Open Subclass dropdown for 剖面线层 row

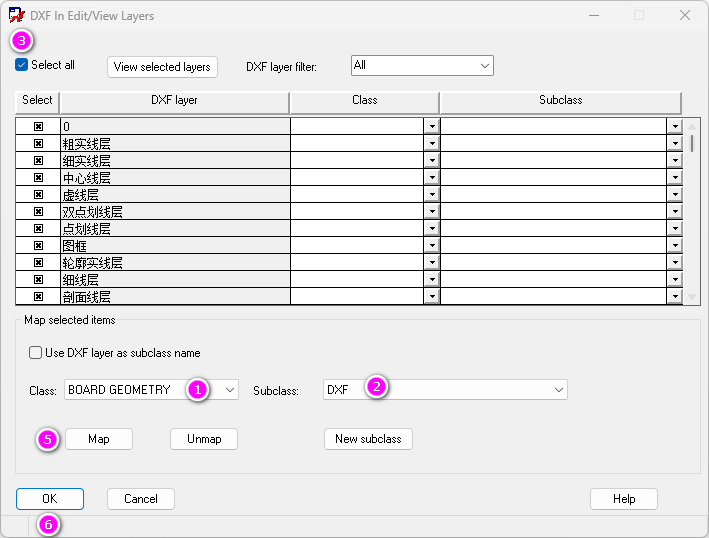tap(675, 297)
